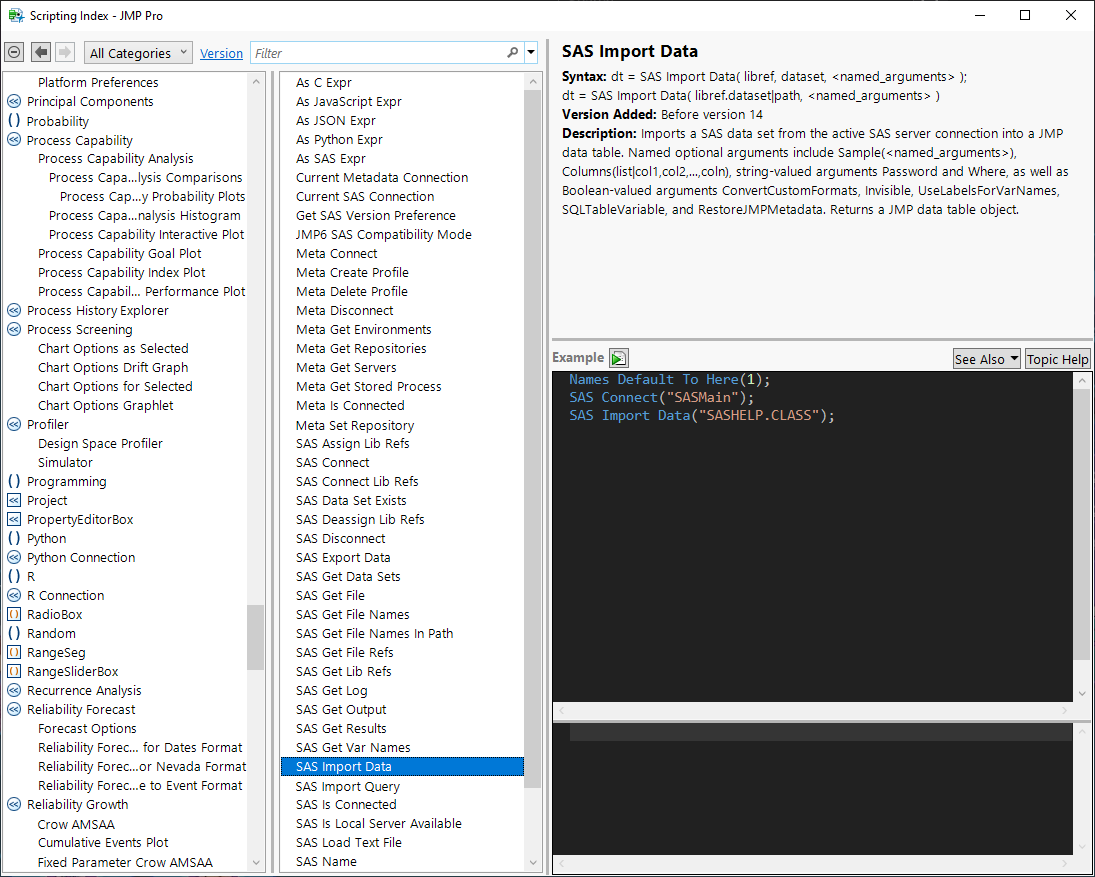The width and height of the screenshot is (1095, 877).
Task: Click the Process Capability category icon
Action: click(x=14, y=140)
